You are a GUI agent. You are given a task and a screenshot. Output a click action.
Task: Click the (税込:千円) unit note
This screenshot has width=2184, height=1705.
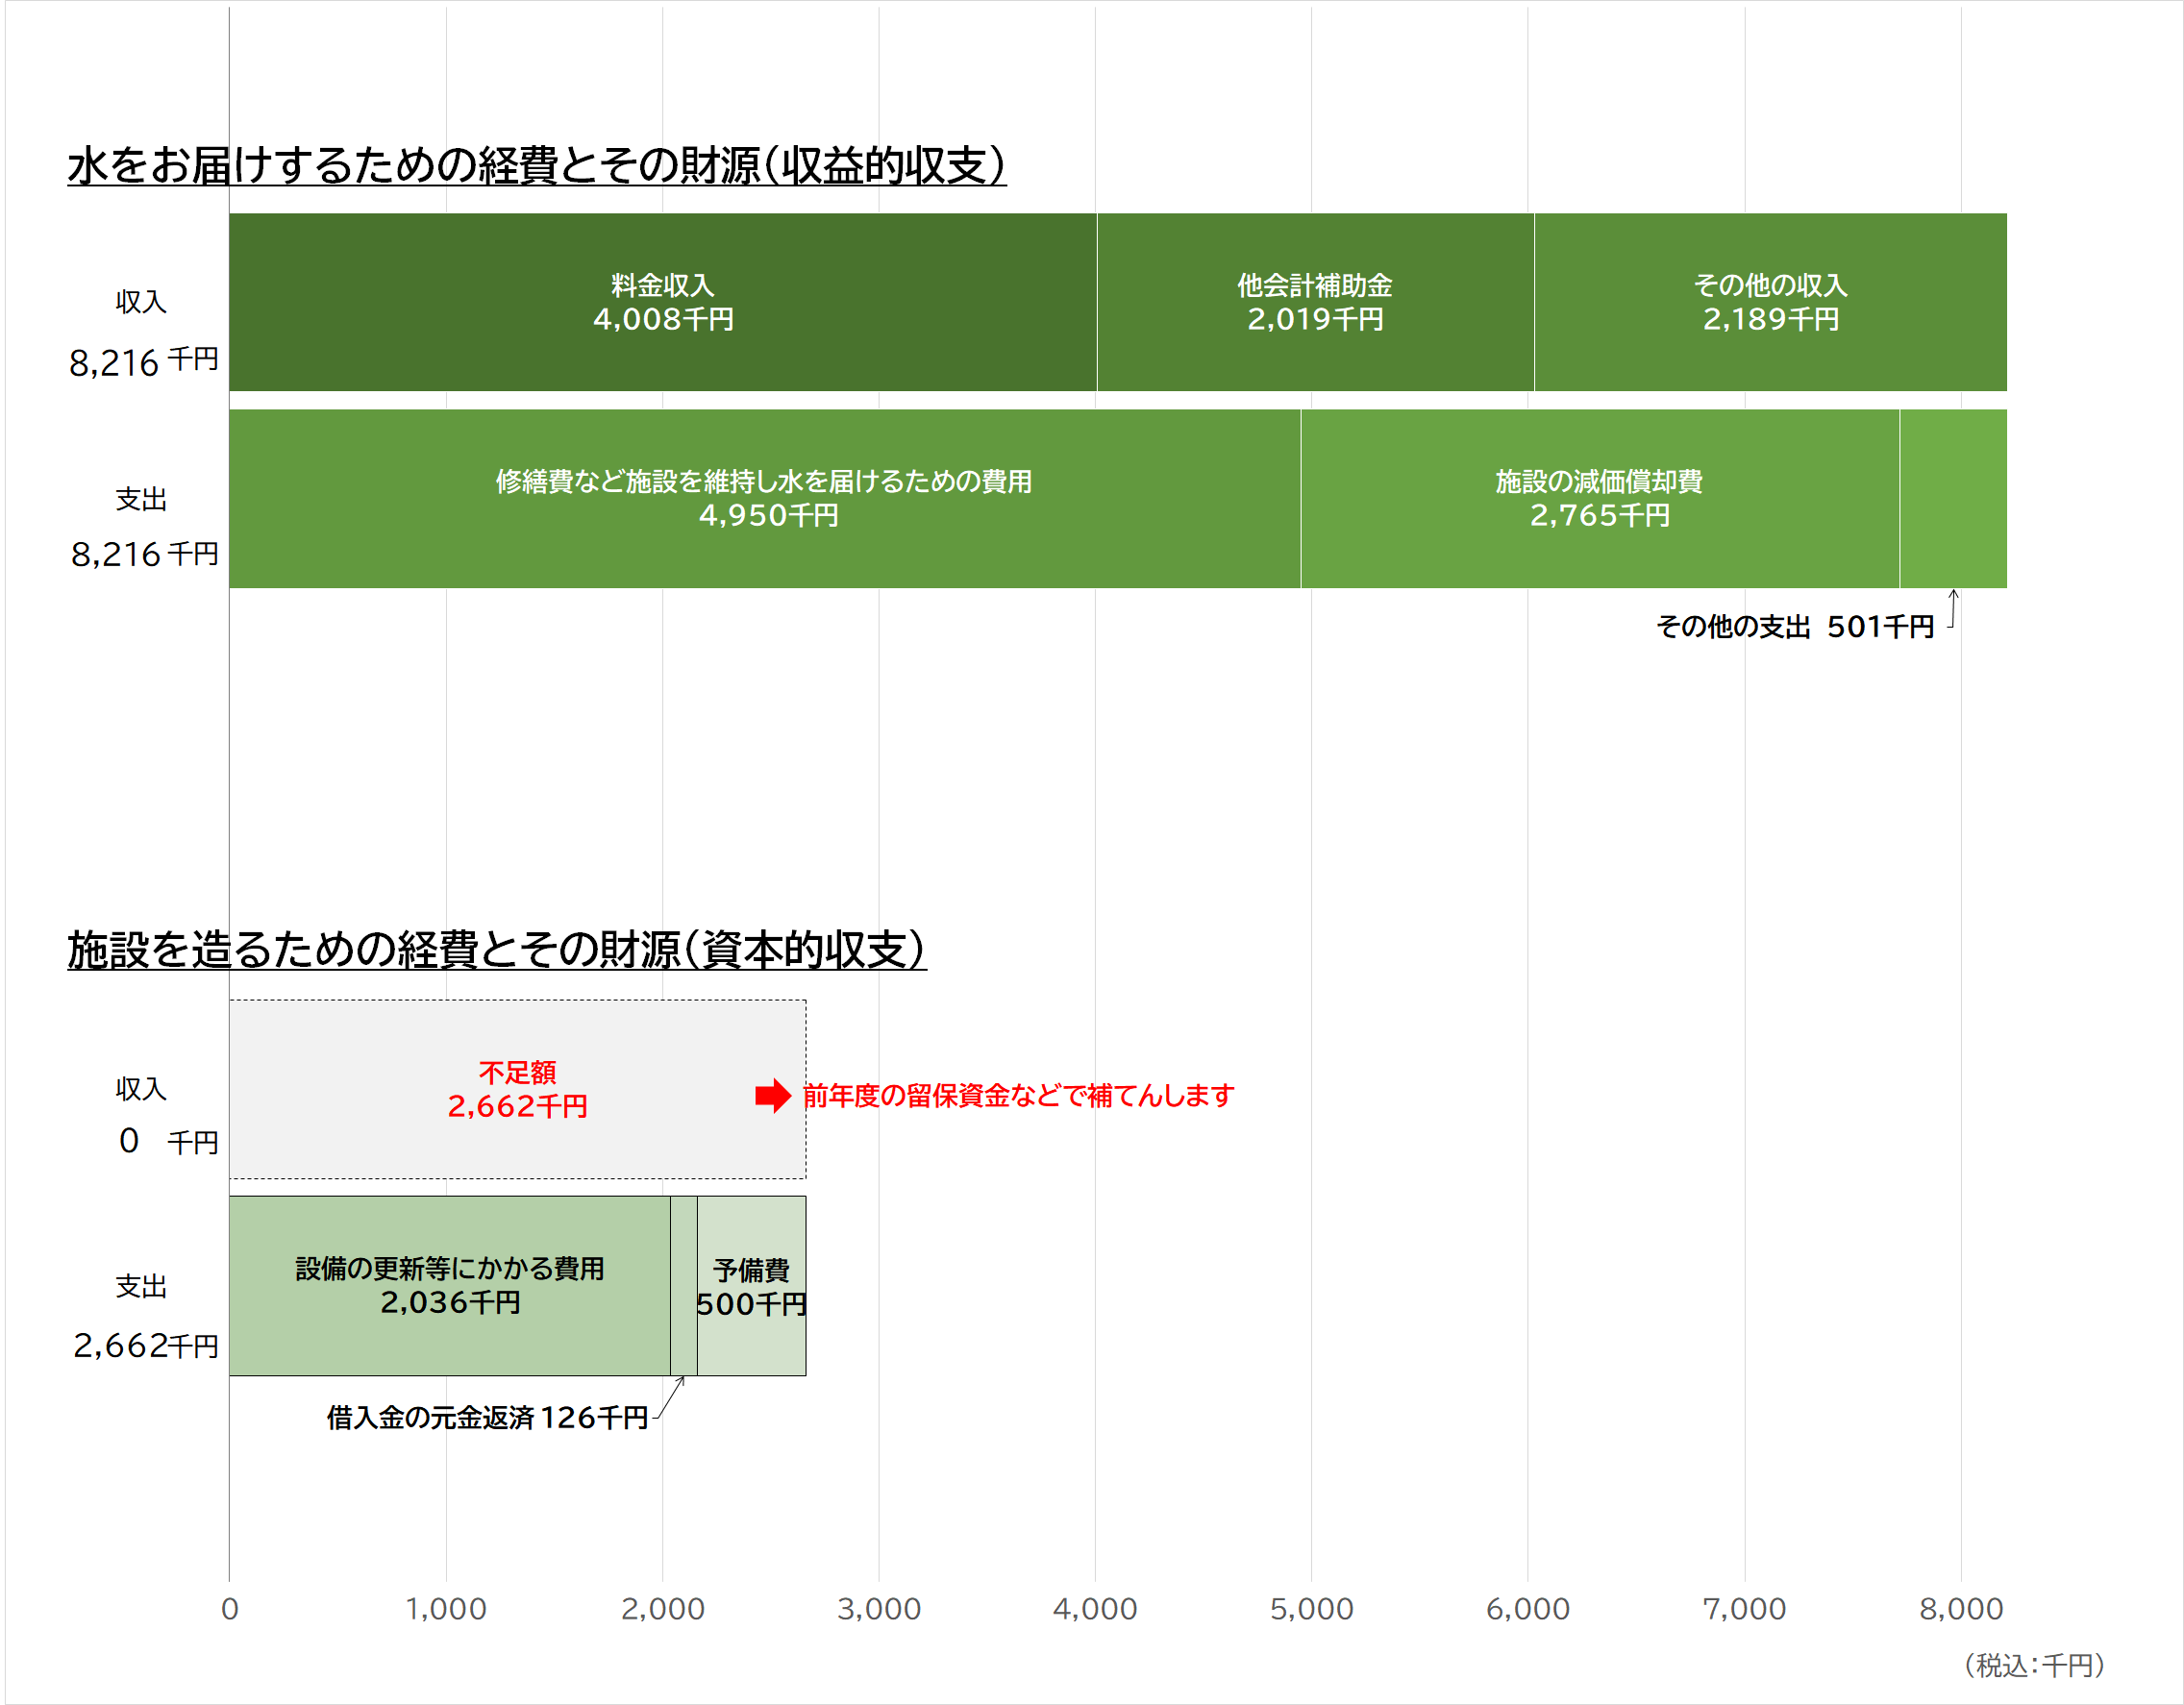pos(2033,1665)
